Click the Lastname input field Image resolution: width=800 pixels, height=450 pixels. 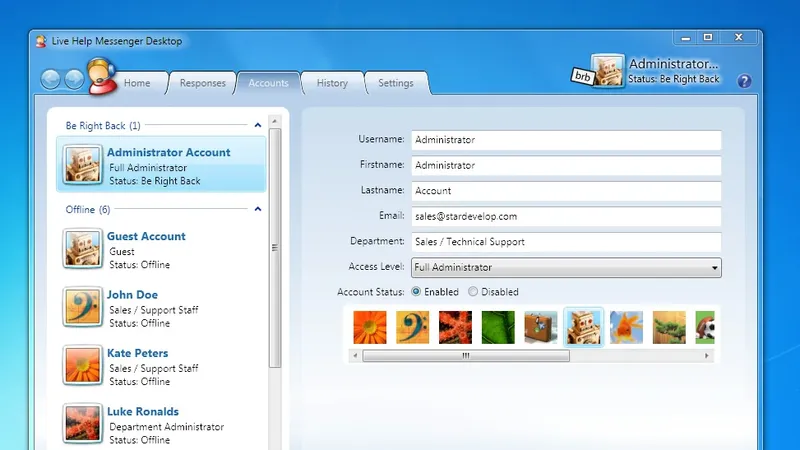click(x=566, y=191)
